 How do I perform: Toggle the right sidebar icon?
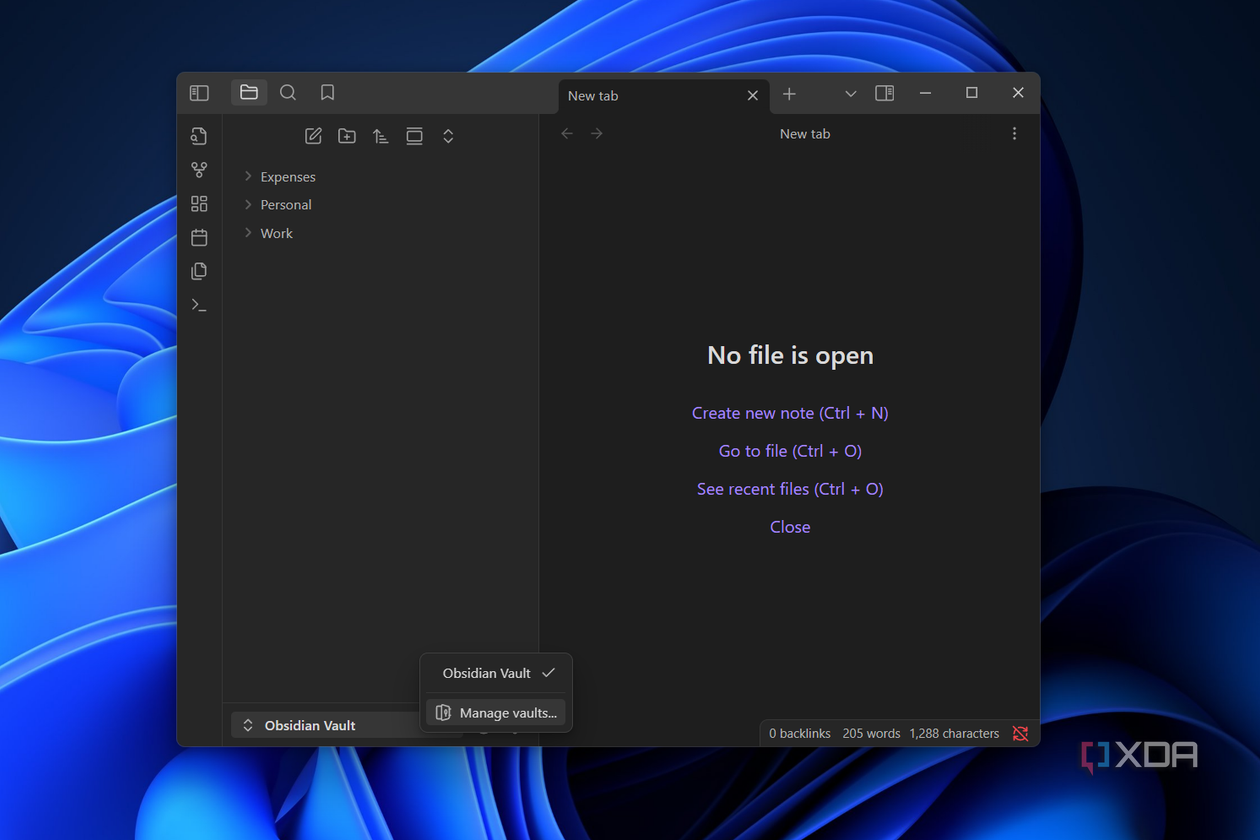pyautogui.click(x=884, y=93)
